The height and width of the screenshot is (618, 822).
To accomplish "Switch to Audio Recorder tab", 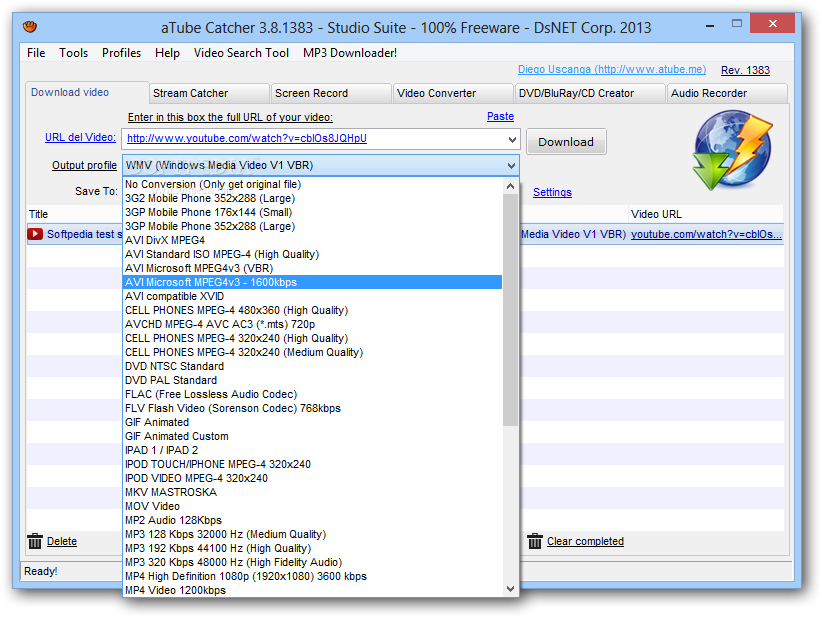I will coord(727,93).
